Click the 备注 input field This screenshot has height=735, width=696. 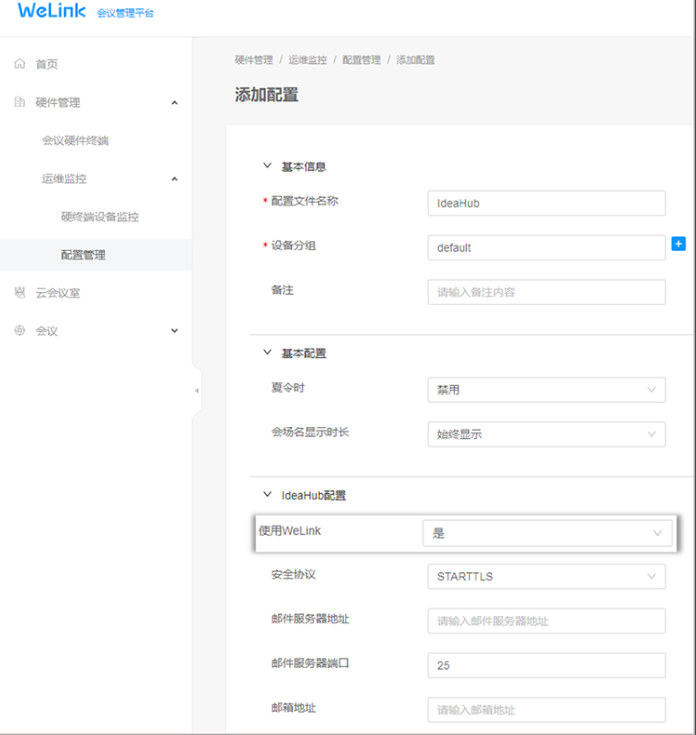[546, 292]
